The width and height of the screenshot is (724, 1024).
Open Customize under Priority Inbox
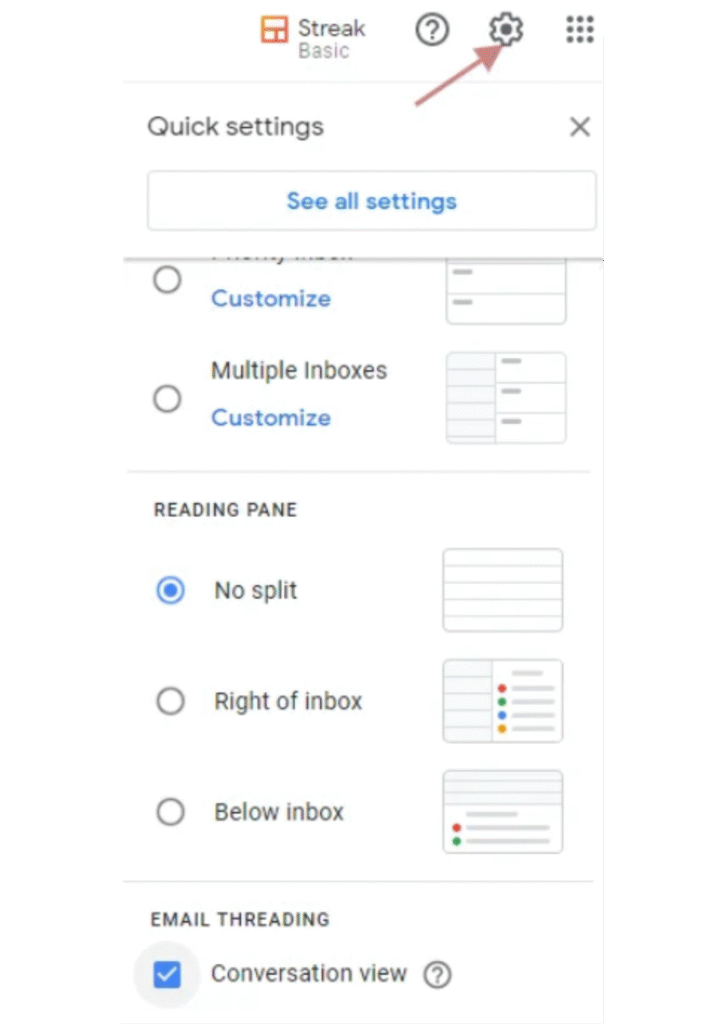click(270, 298)
